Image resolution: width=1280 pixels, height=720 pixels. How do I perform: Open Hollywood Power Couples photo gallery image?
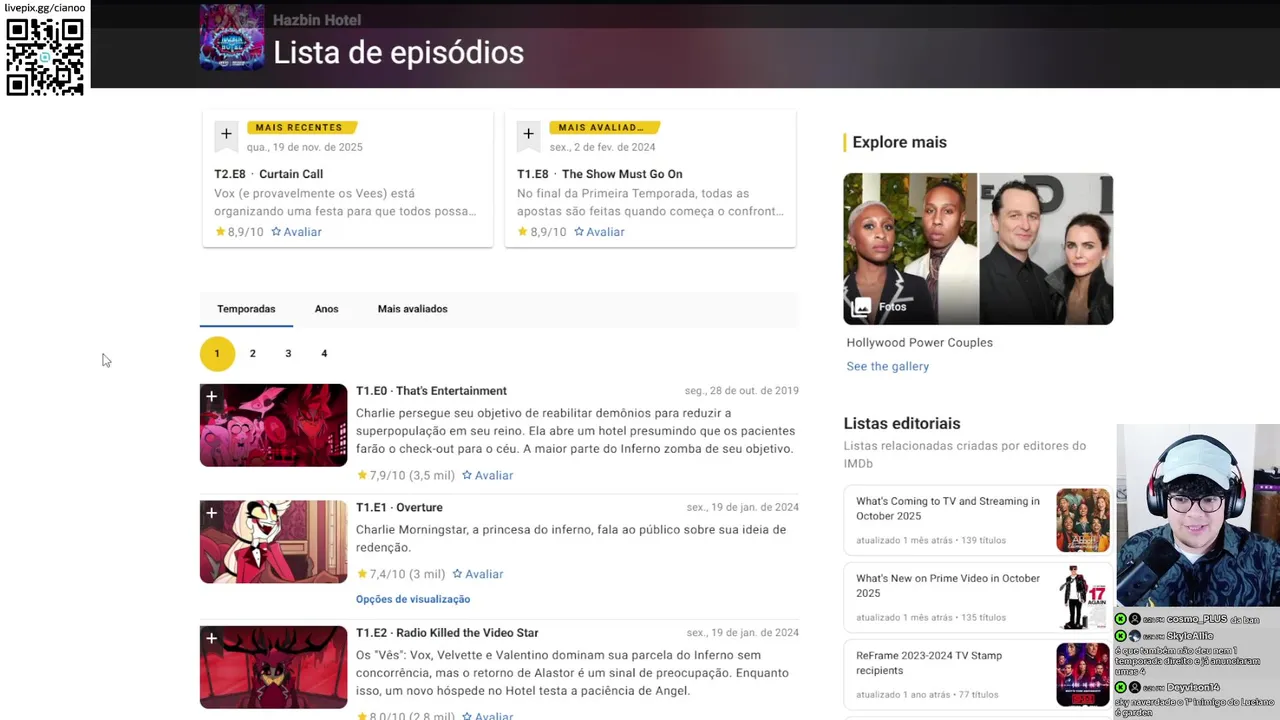978,249
